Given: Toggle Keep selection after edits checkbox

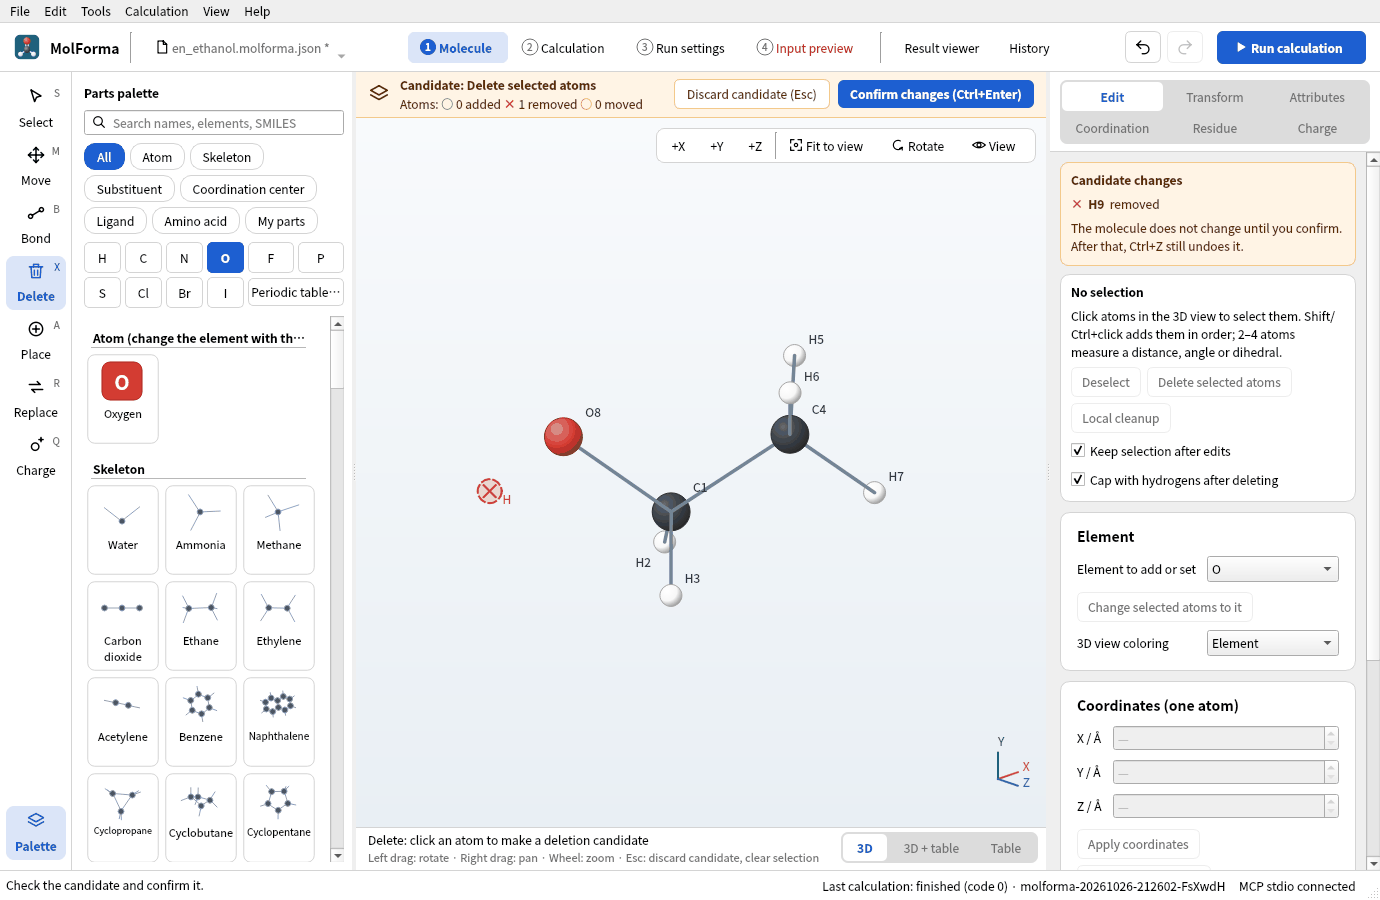Looking at the screenshot, I should [1078, 451].
